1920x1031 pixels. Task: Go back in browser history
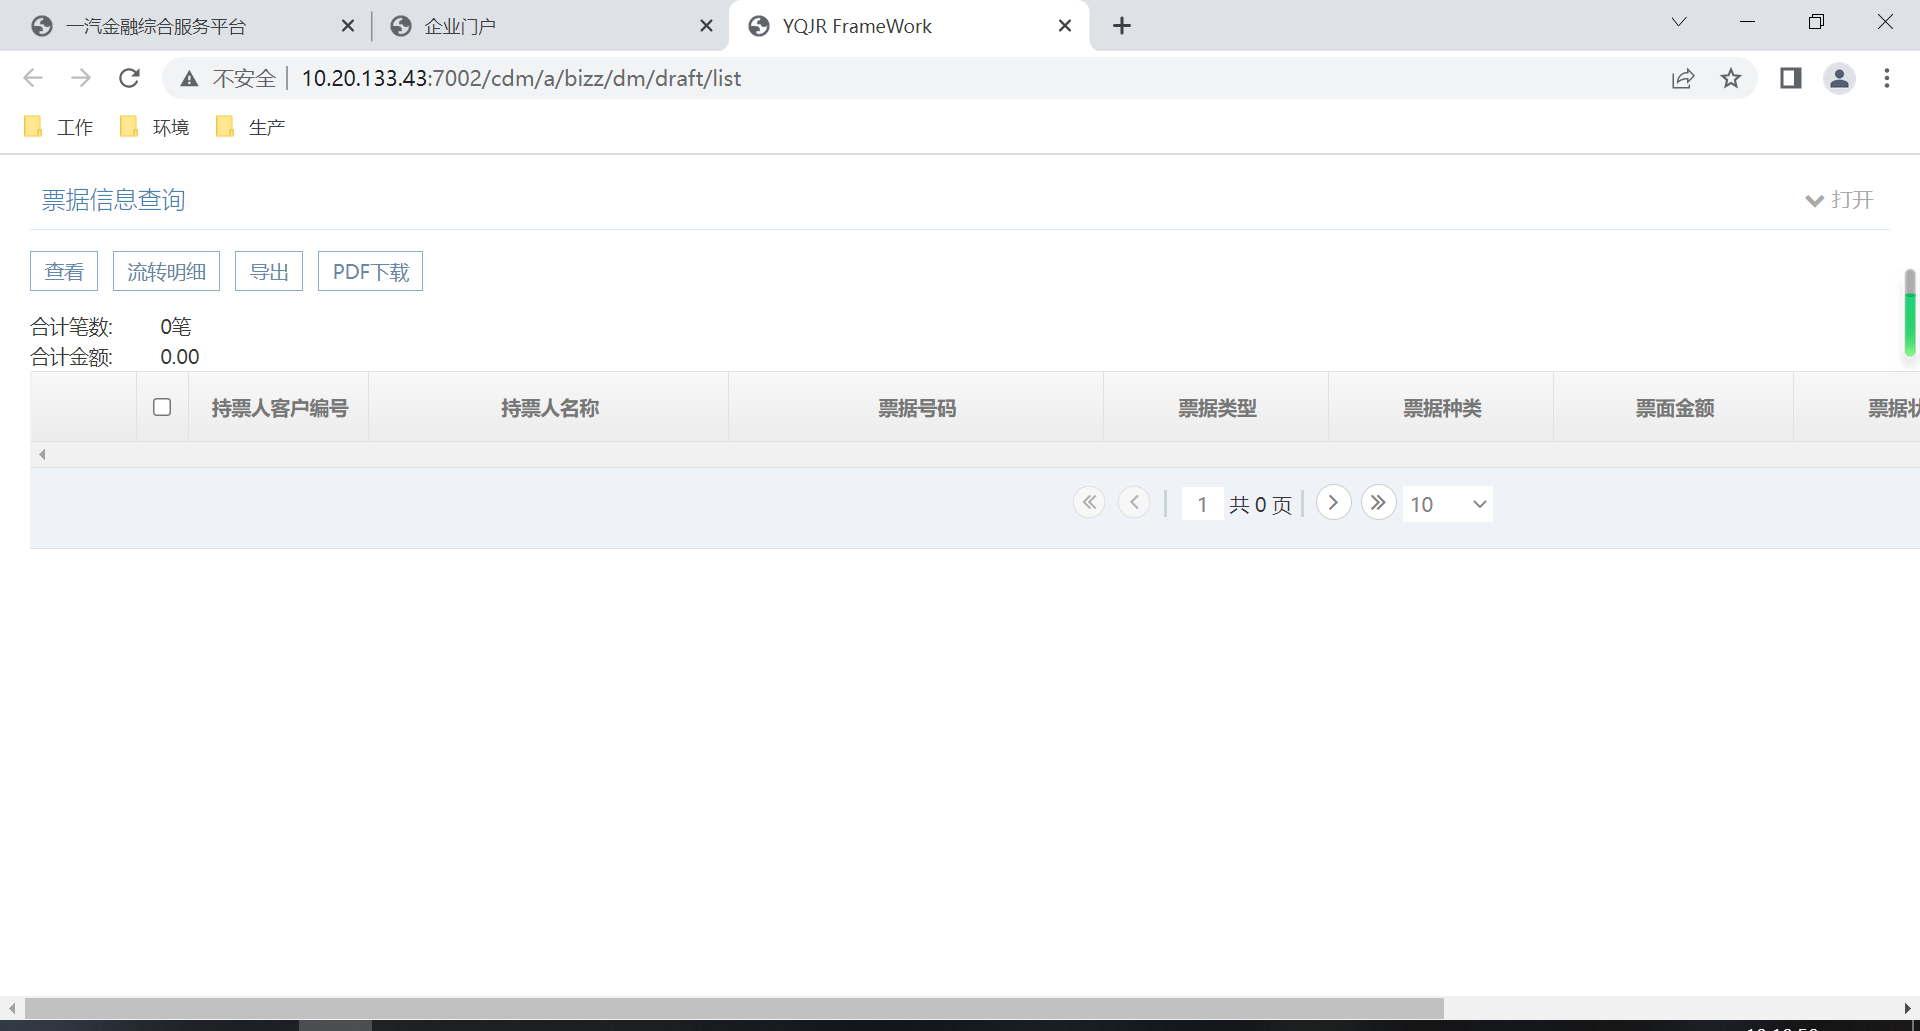click(x=33, y=78)
